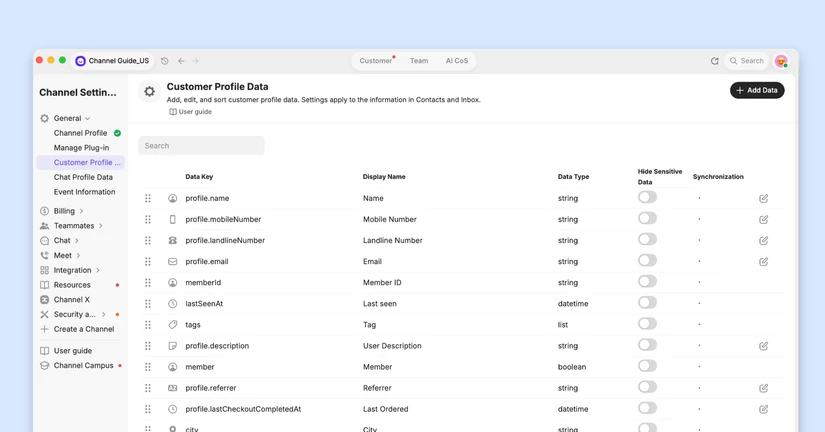Click the history clock icon in title bar
This screenshot has width=825, height=432.
pyautogui.click(x=165, y=61)
